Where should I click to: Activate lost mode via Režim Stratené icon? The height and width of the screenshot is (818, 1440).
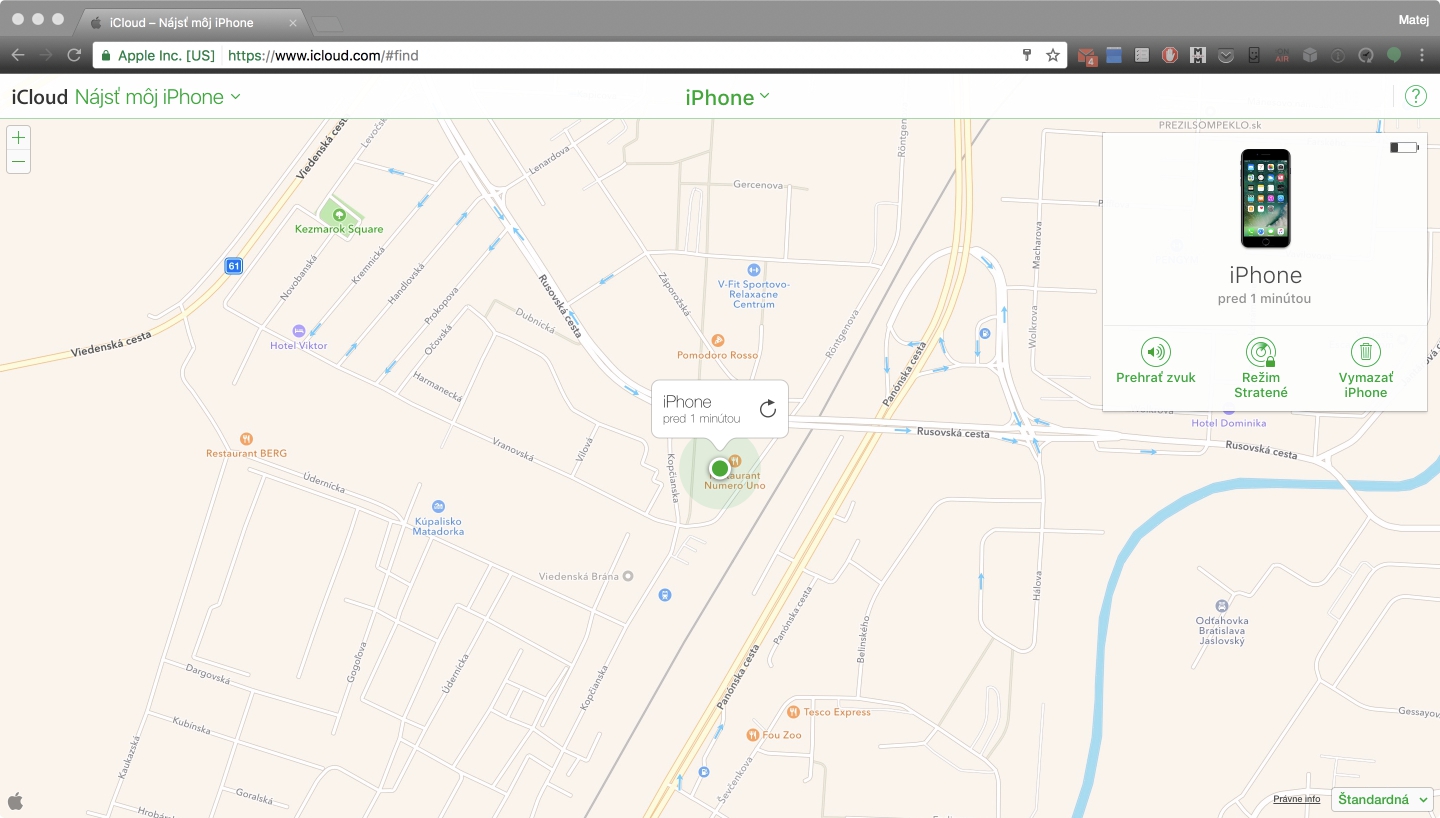click(1261, 352)
